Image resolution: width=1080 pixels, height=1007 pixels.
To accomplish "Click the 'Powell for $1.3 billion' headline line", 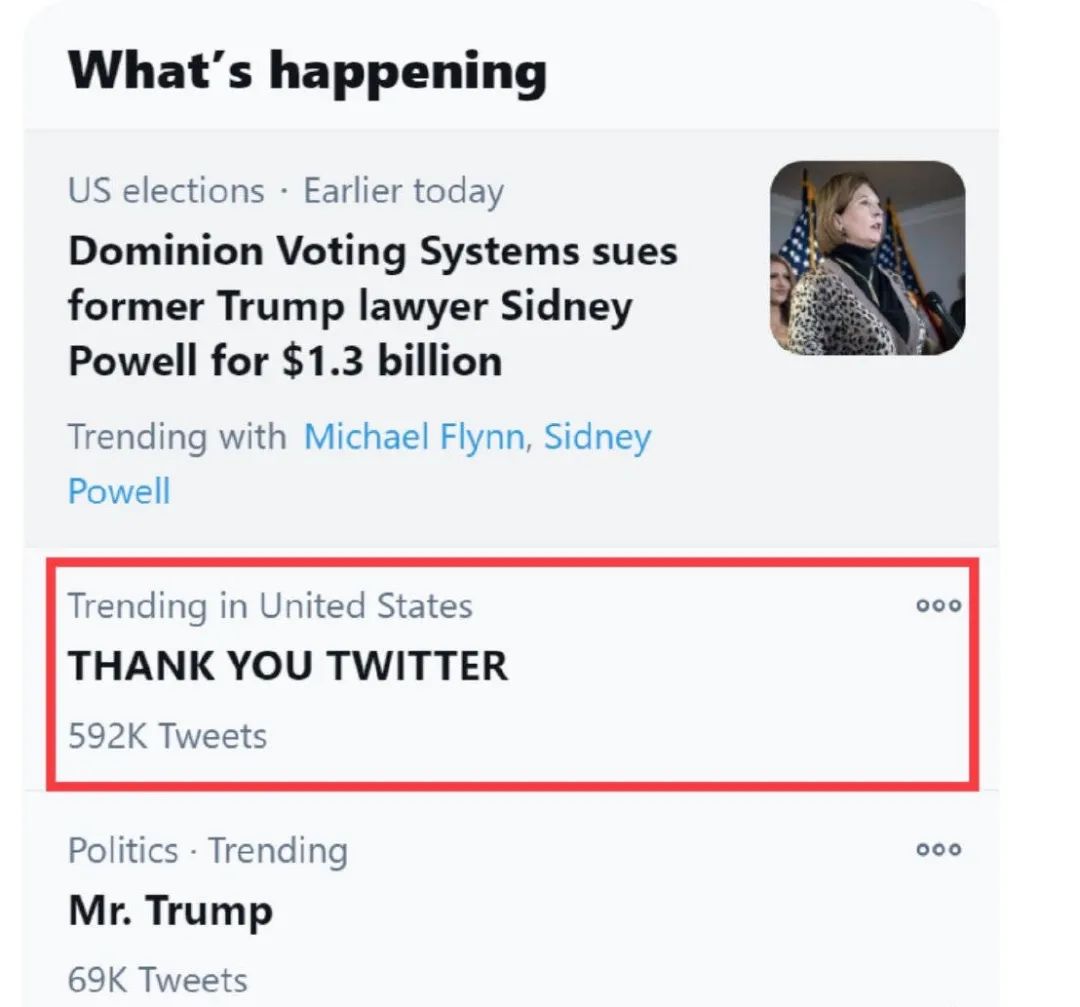I will click(284, 360).
